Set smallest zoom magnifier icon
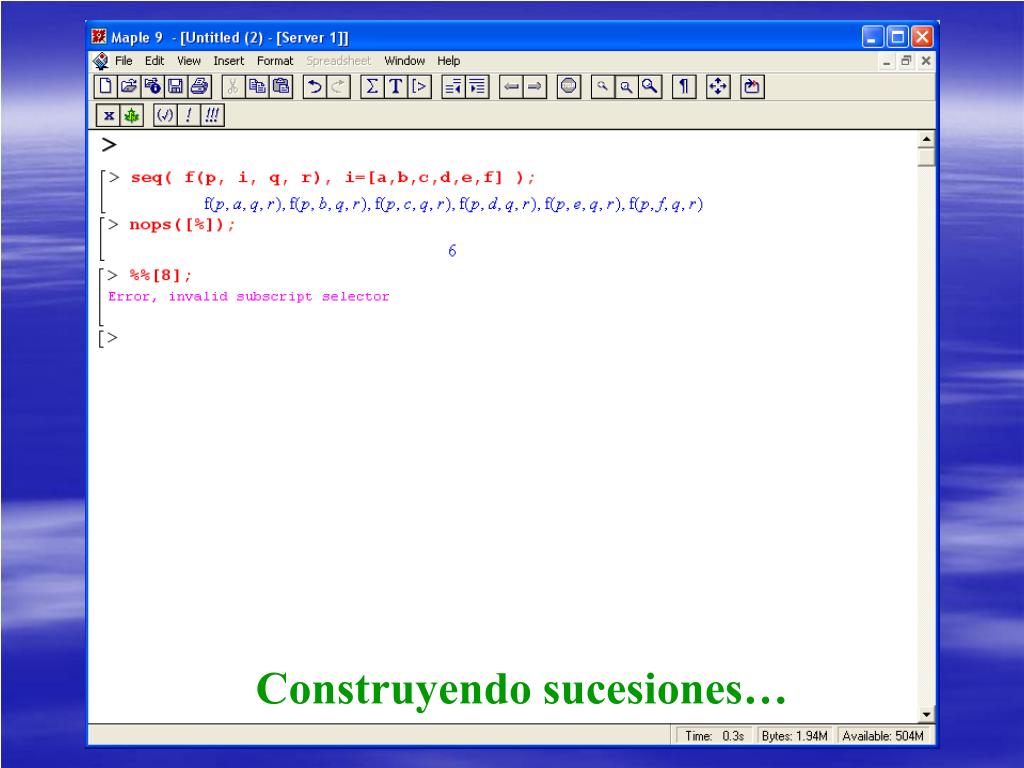 click(x=603, y=86)
